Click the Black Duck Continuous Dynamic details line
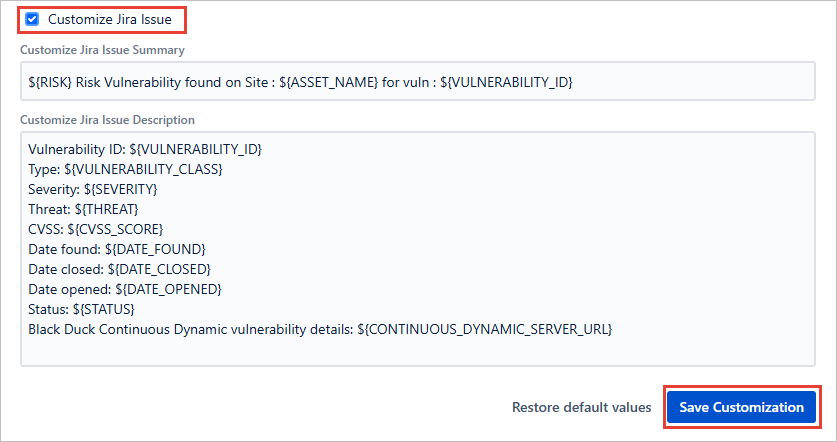The image size is (837, 442). tap(320, 329)
